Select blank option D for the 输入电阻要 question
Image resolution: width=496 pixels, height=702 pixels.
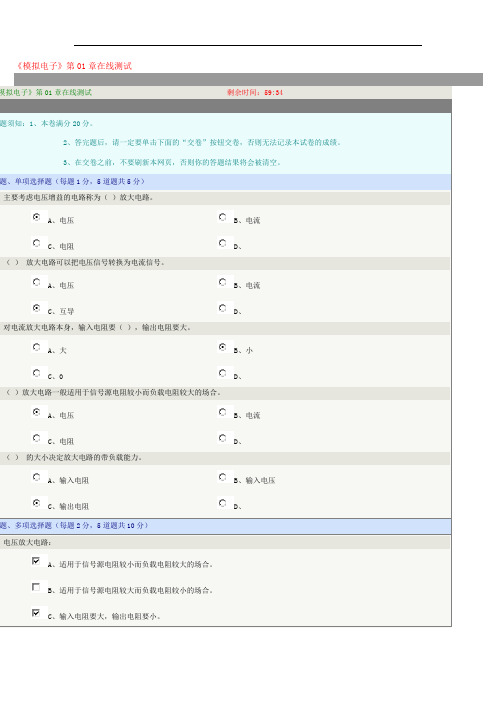[222, 373]
